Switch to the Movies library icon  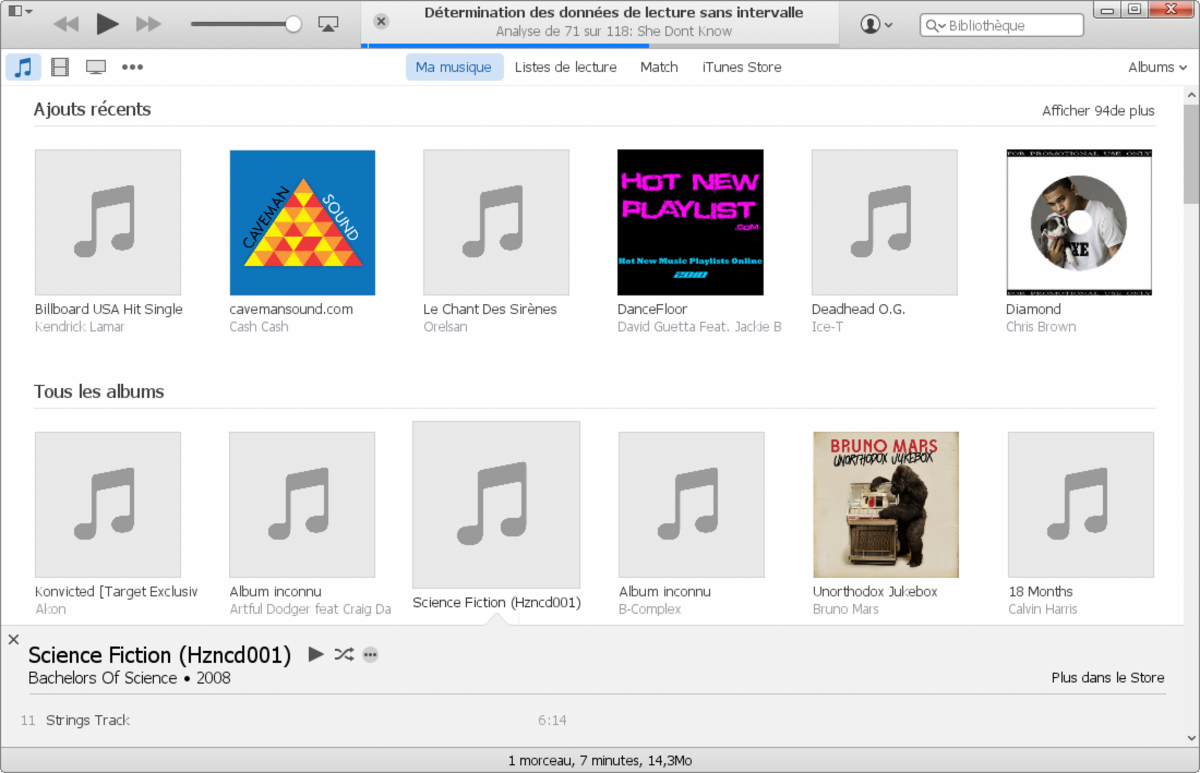click(60, 67)
